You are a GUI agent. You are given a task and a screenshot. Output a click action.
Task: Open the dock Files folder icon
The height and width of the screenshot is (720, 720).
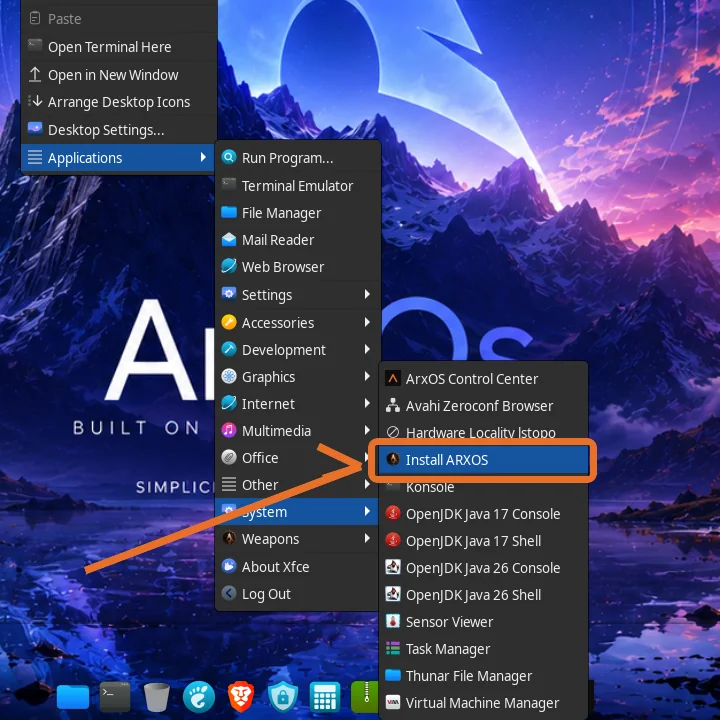tap(73, 697)
